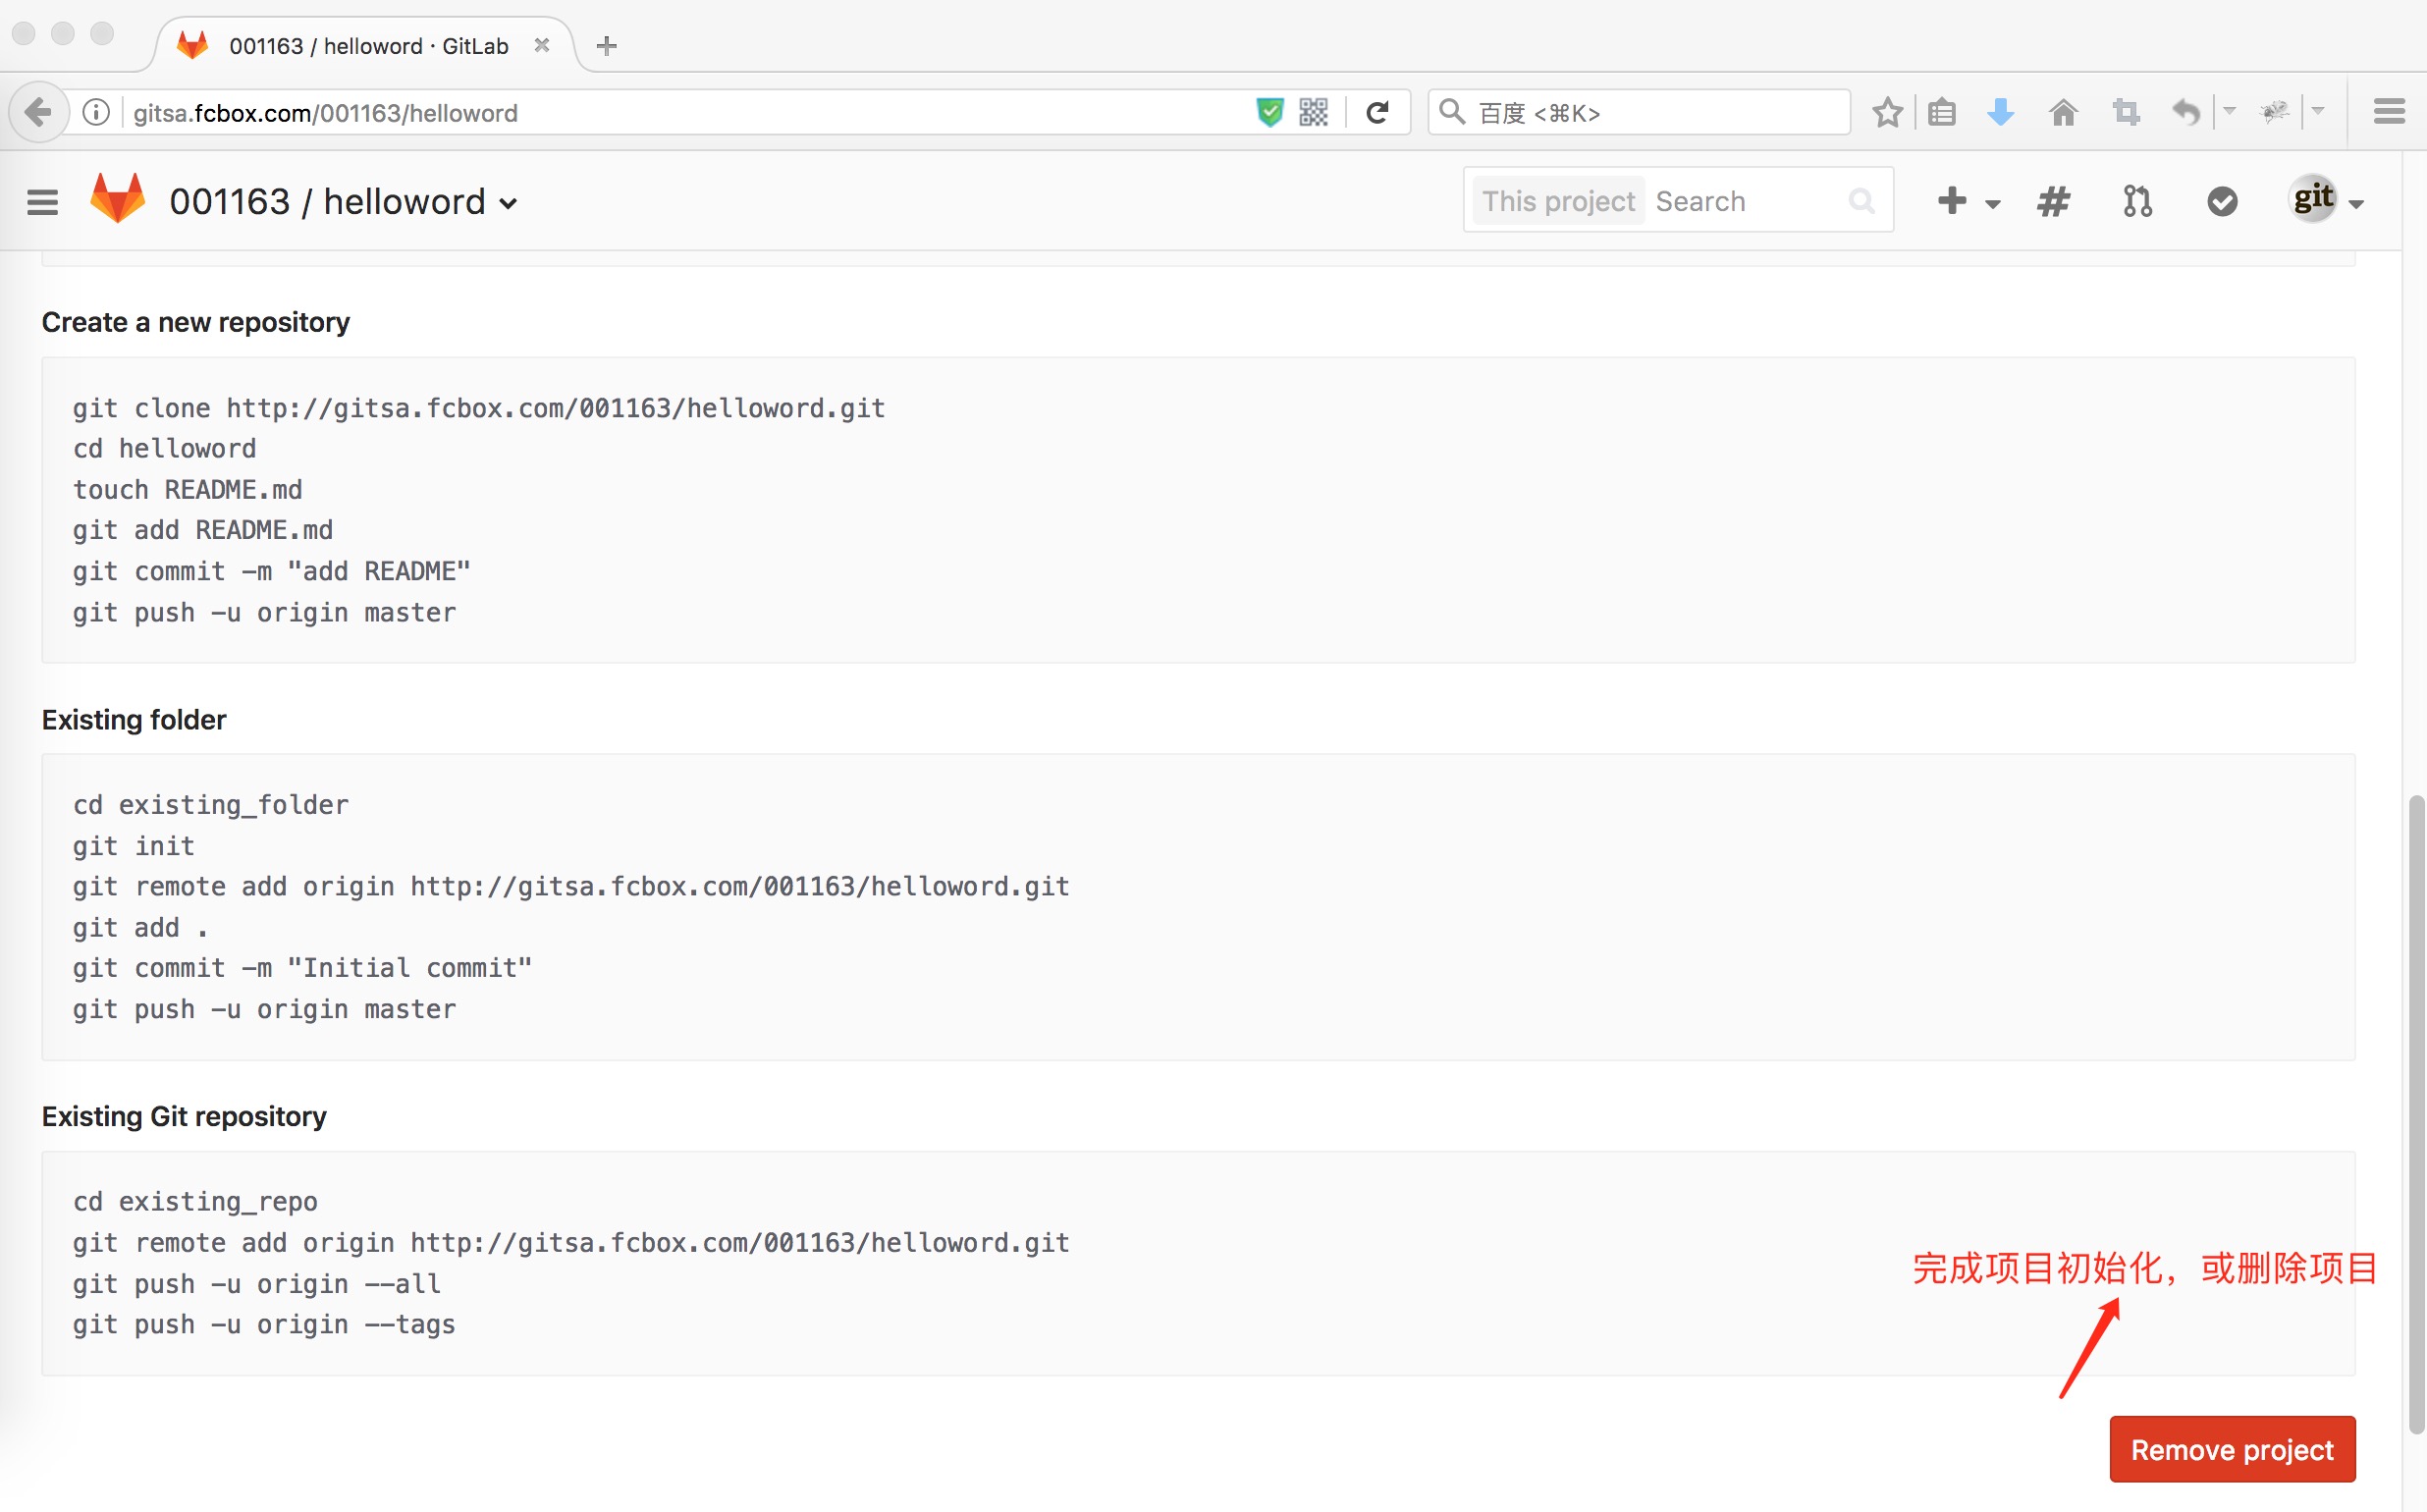Click the undo arrow icon in toolbar
The image size is (2427, 1512).
(x=2186, y=112)
